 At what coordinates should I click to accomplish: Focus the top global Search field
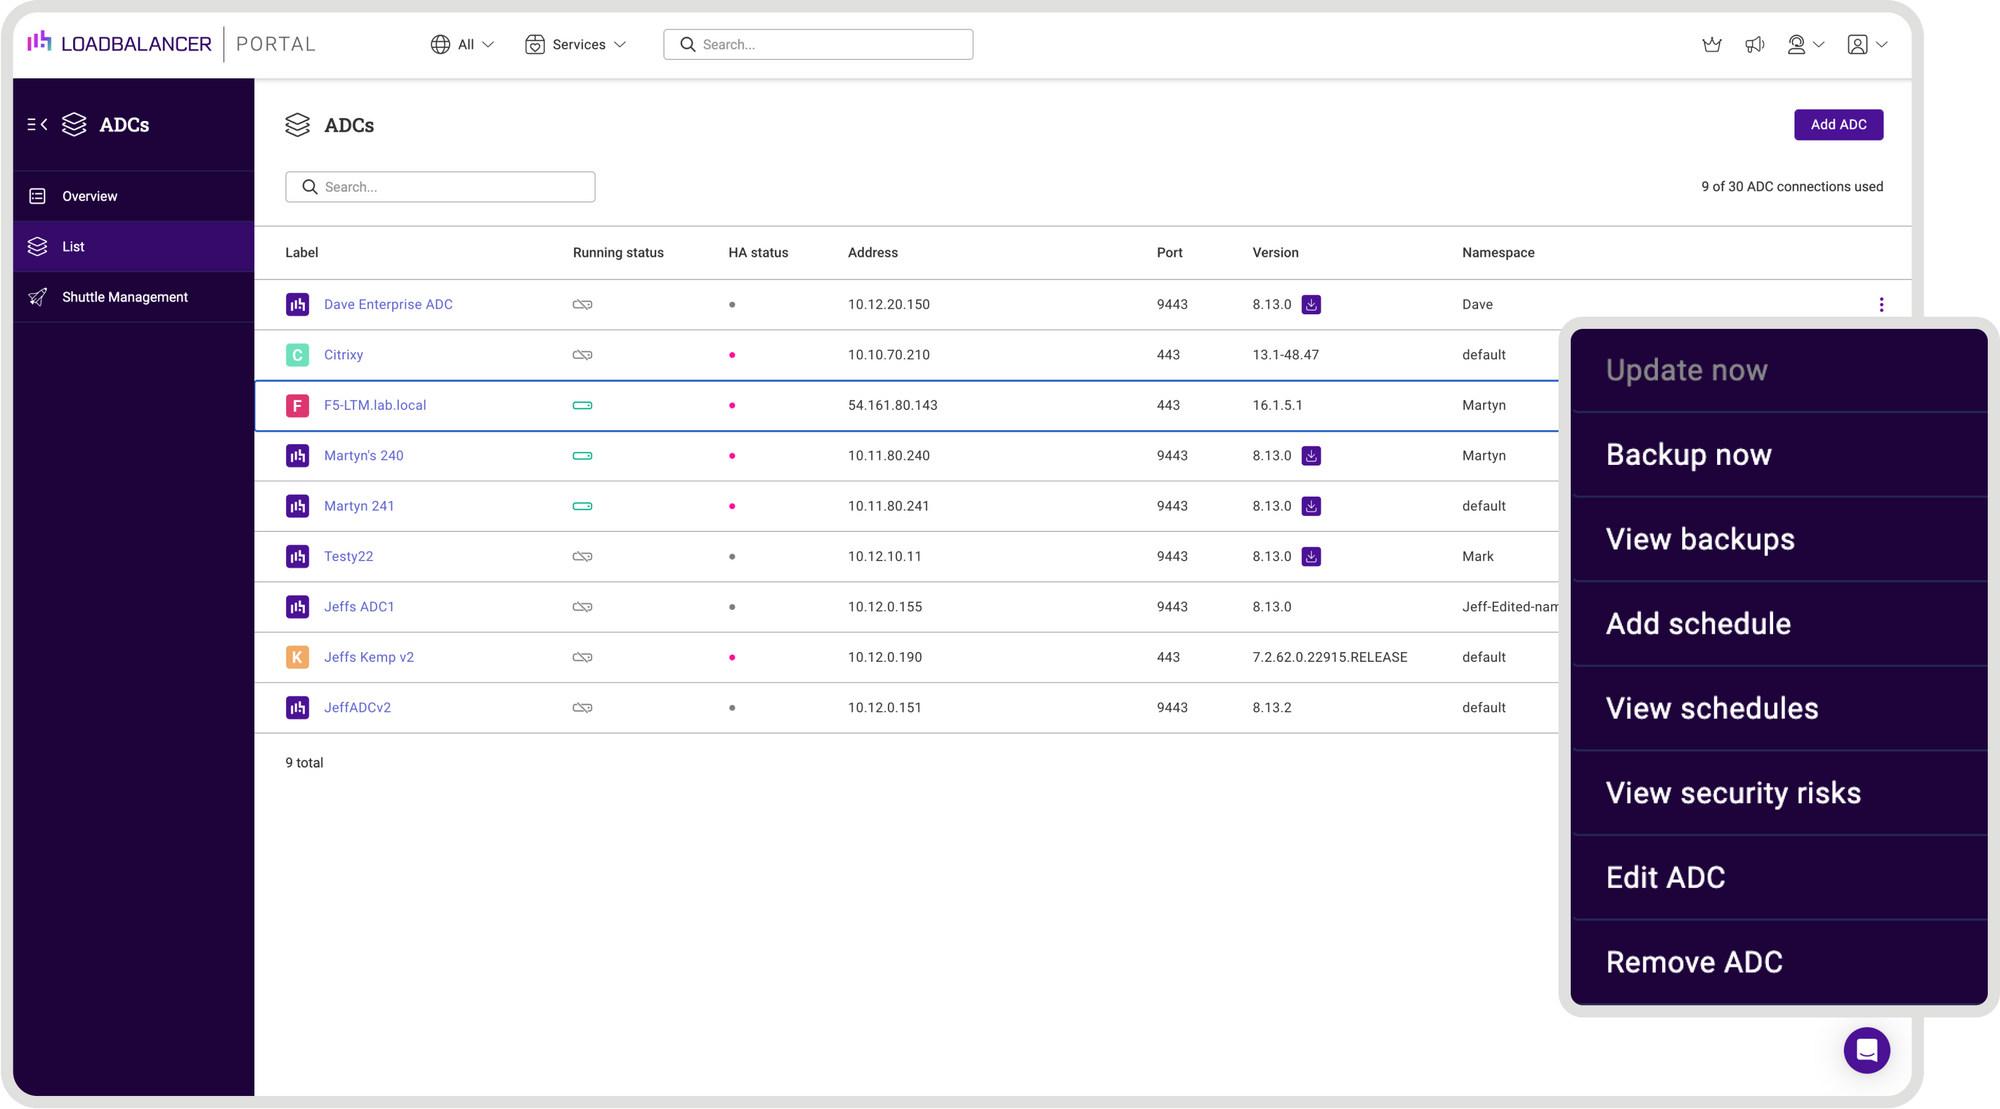pyautogui.click(x=818, y=44)
